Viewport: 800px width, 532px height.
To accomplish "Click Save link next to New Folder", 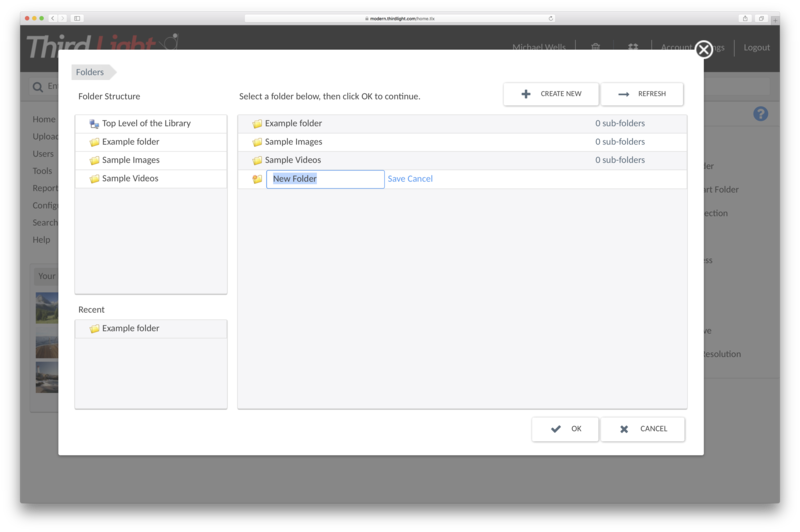I will [x=396, y=179].
